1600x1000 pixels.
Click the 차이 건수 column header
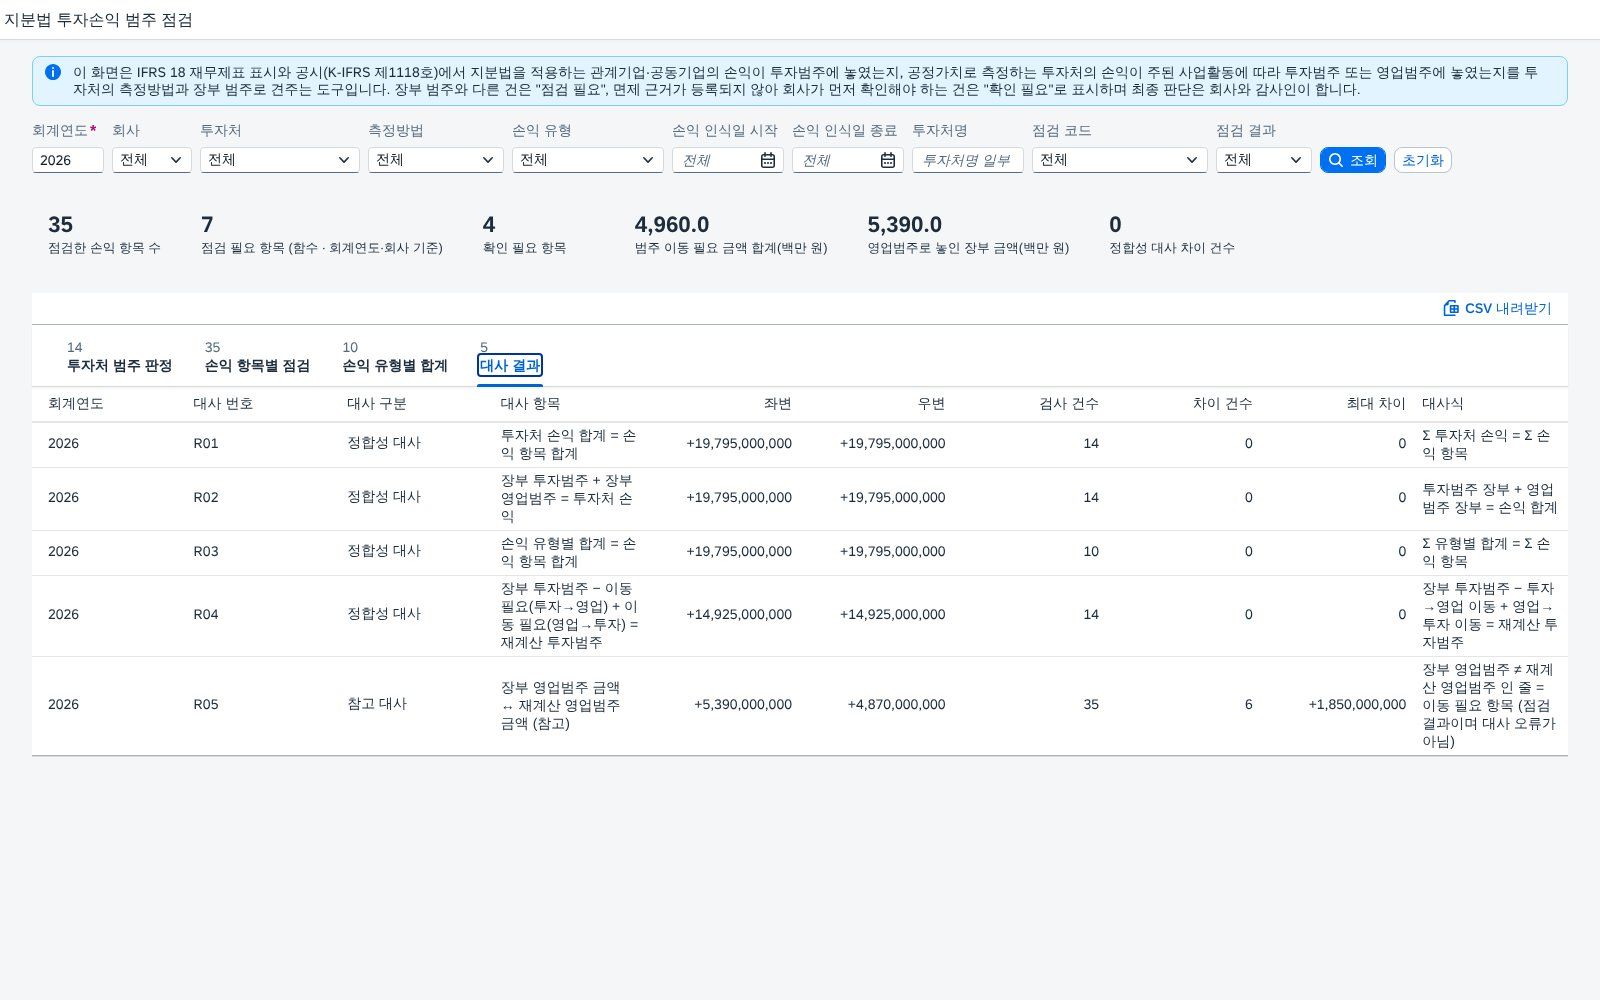[x=1222, y=404]
